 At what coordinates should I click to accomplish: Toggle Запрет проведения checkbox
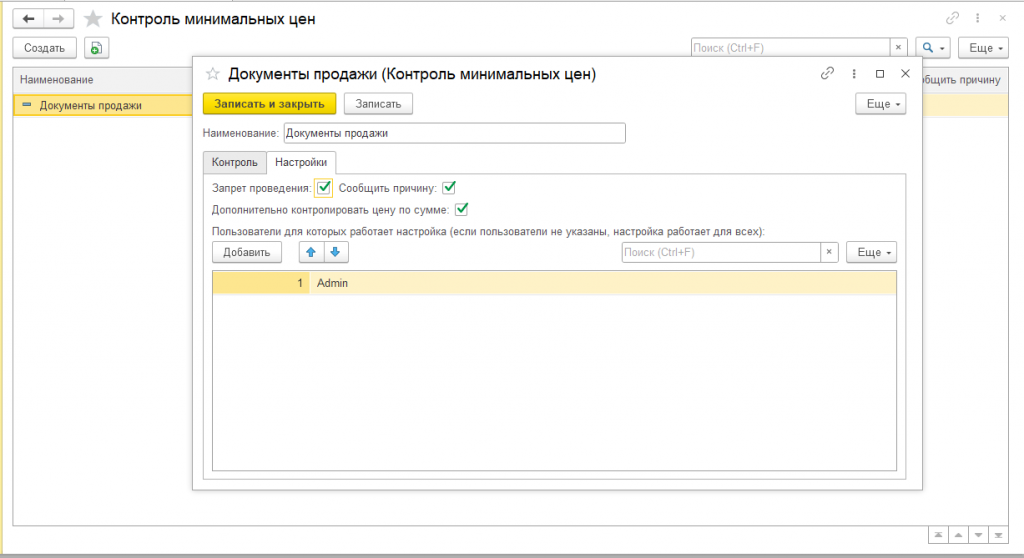(x=324, y=188)
